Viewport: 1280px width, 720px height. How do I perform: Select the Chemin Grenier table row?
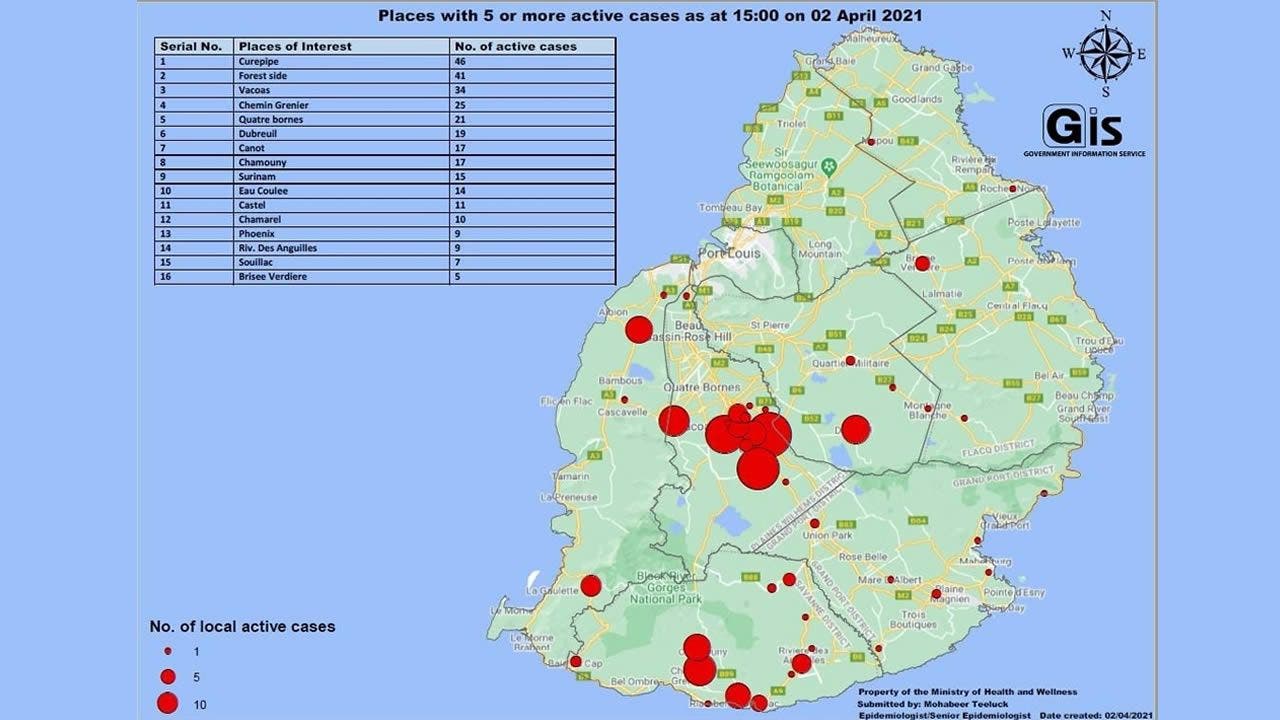click(385, 105)
